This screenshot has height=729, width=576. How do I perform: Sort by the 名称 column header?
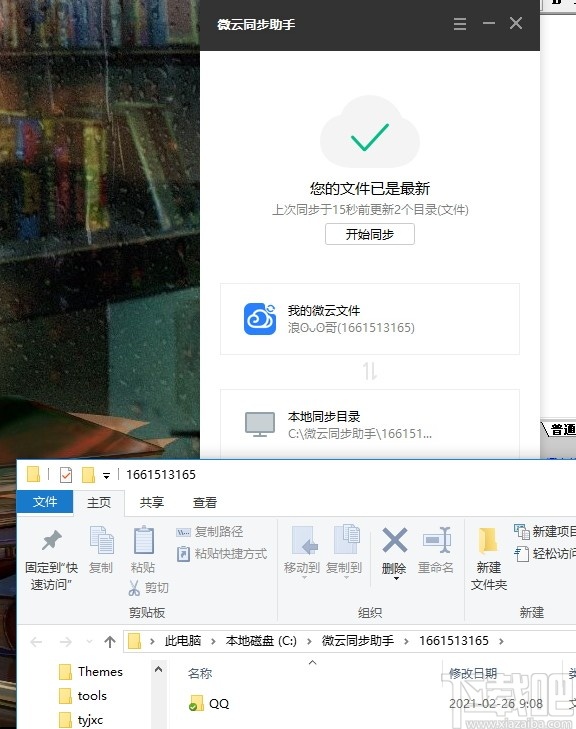coord(200,673)
